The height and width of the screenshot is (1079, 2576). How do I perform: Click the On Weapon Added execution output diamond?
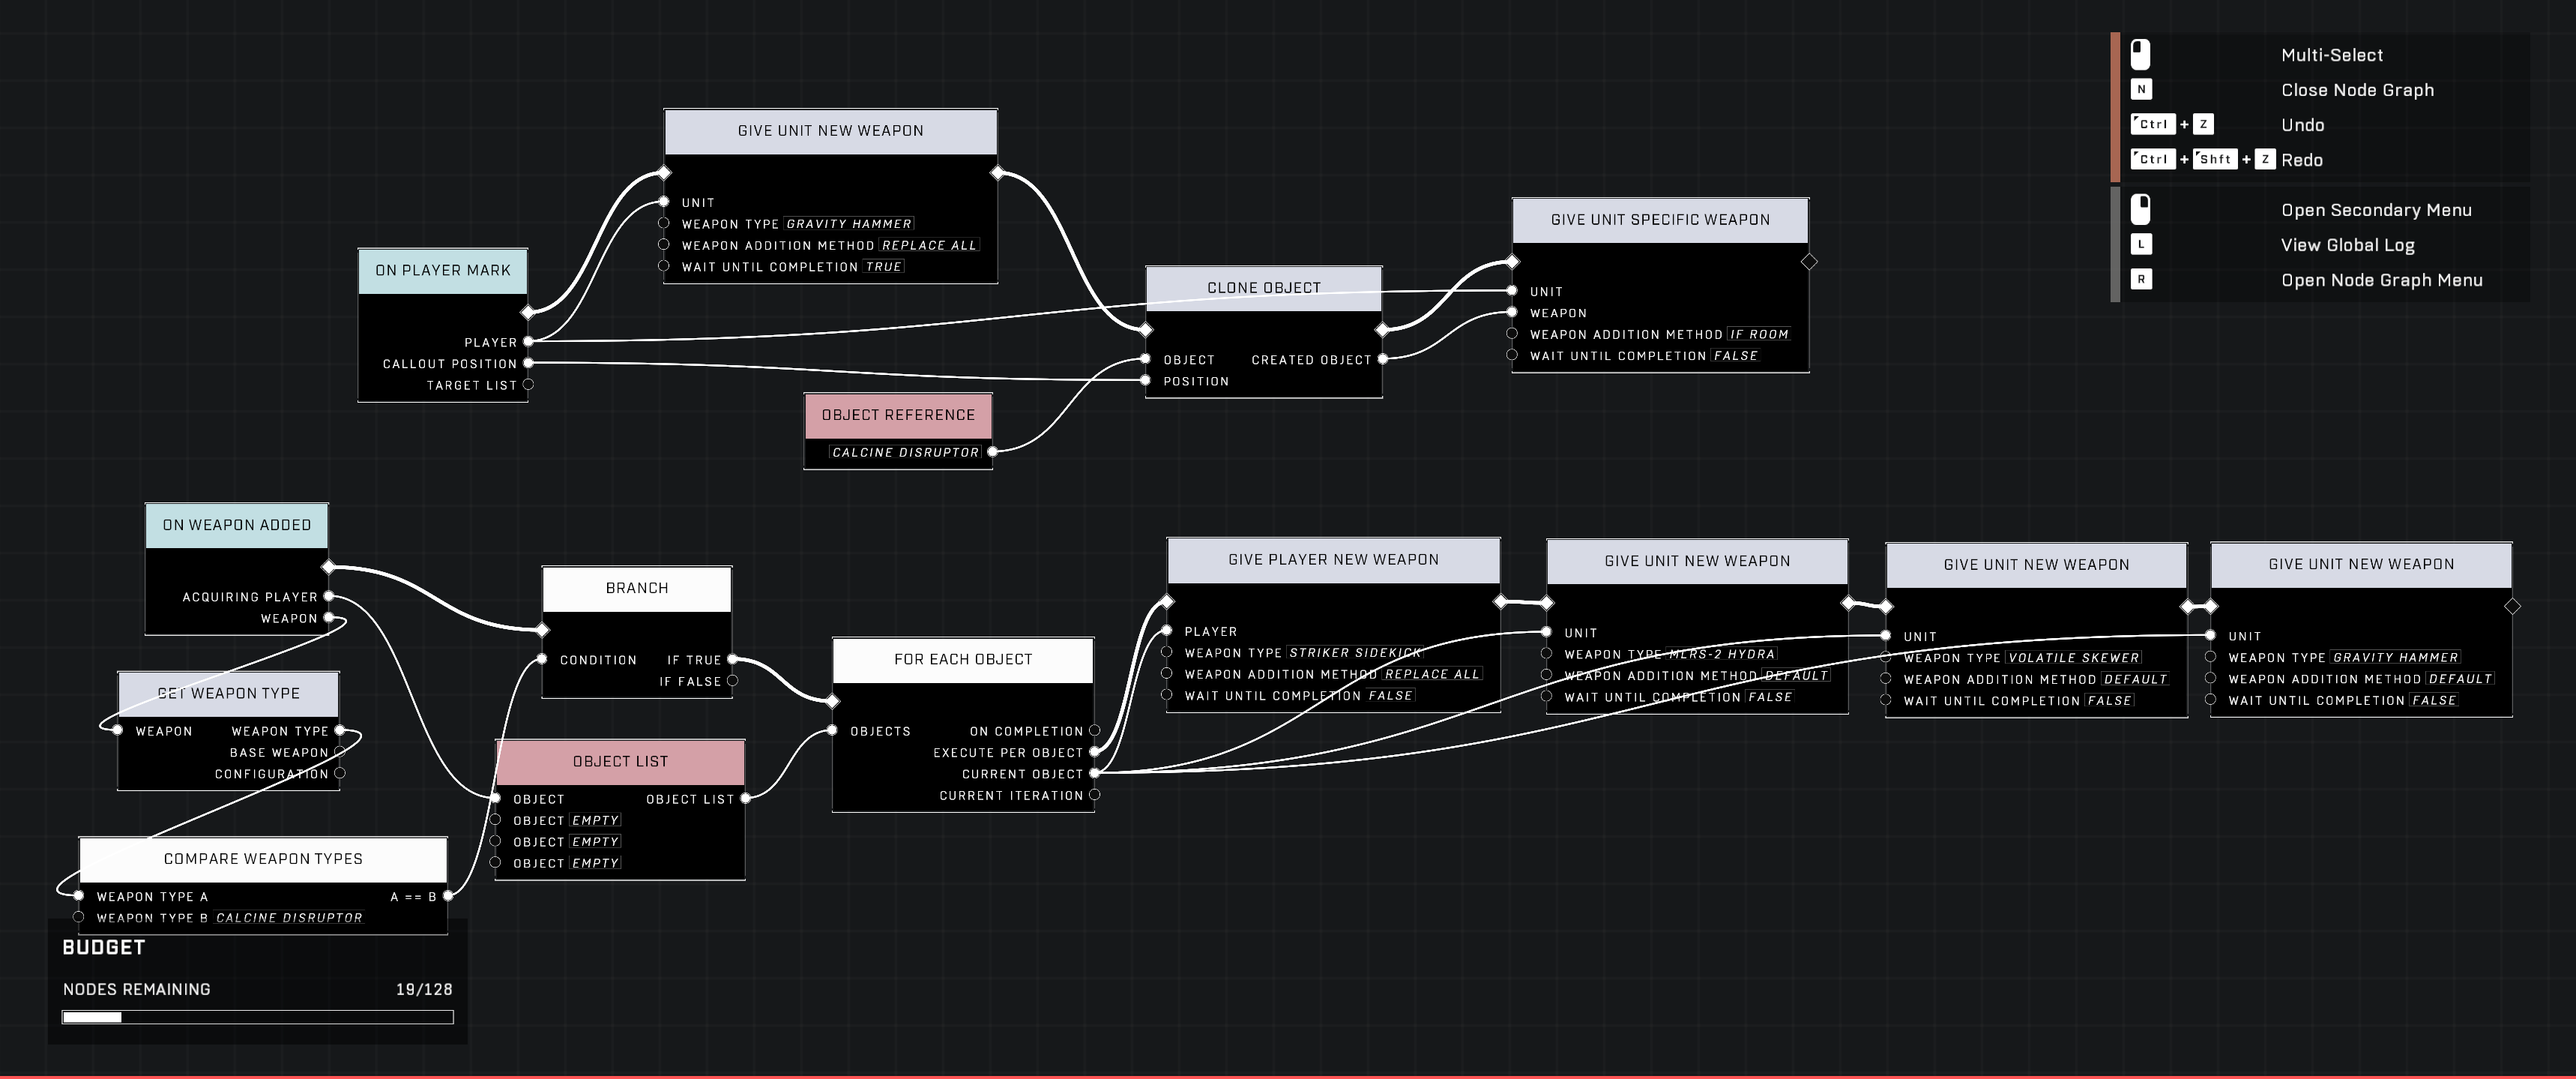[x=329, y=567]
